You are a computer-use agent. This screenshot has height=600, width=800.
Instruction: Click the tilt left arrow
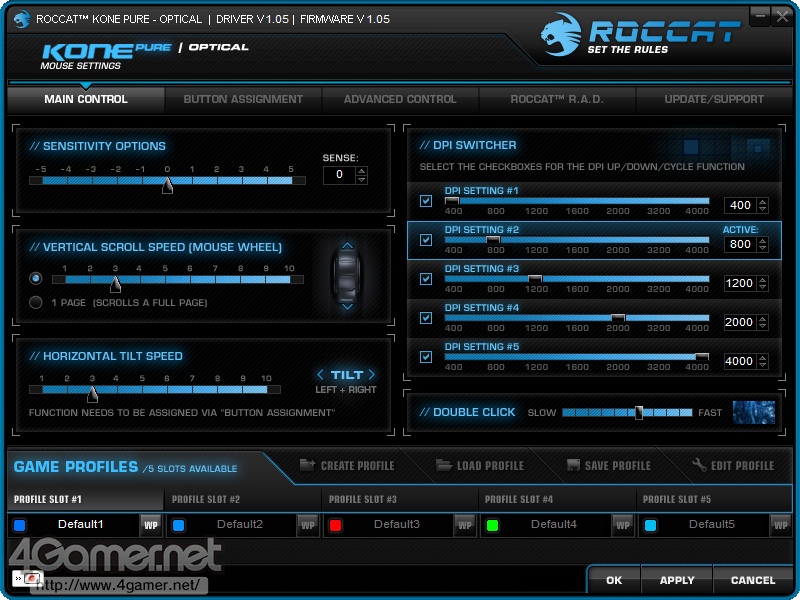pyautogui.click(x=320, y=375)
